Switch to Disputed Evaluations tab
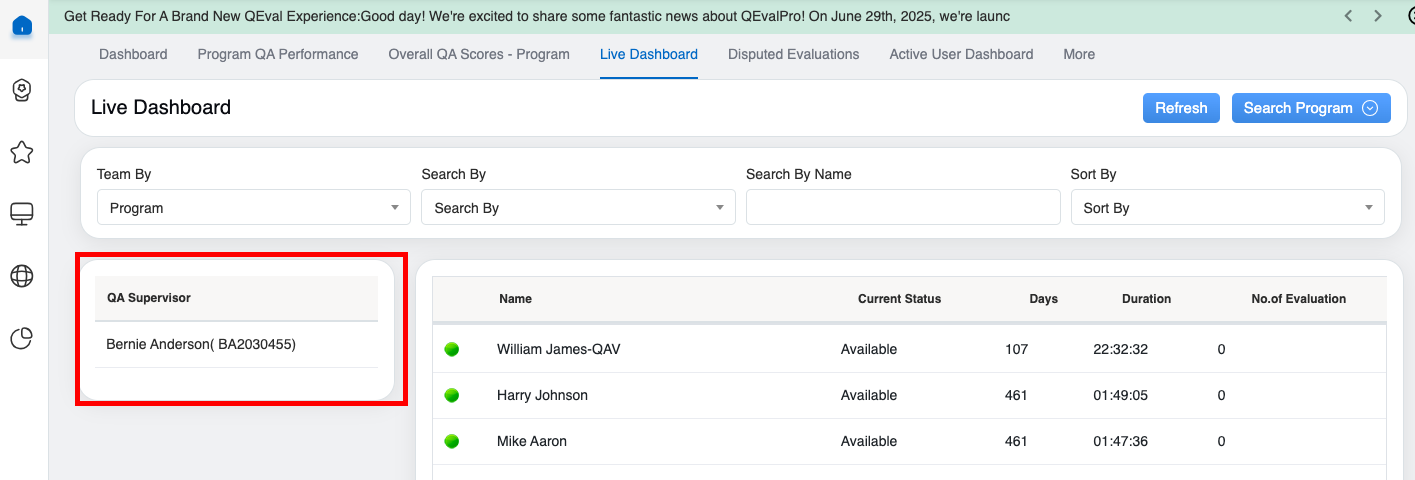Image resolution: width=1415 pixels, height=480 pixels. (793, 54)
